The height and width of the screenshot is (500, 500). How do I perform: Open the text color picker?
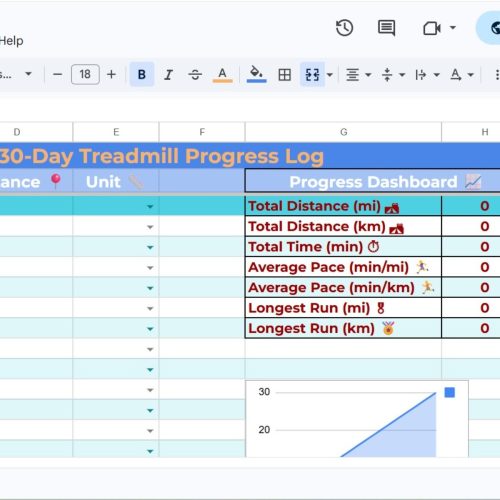pyautogui.click(x=222, y=75)
